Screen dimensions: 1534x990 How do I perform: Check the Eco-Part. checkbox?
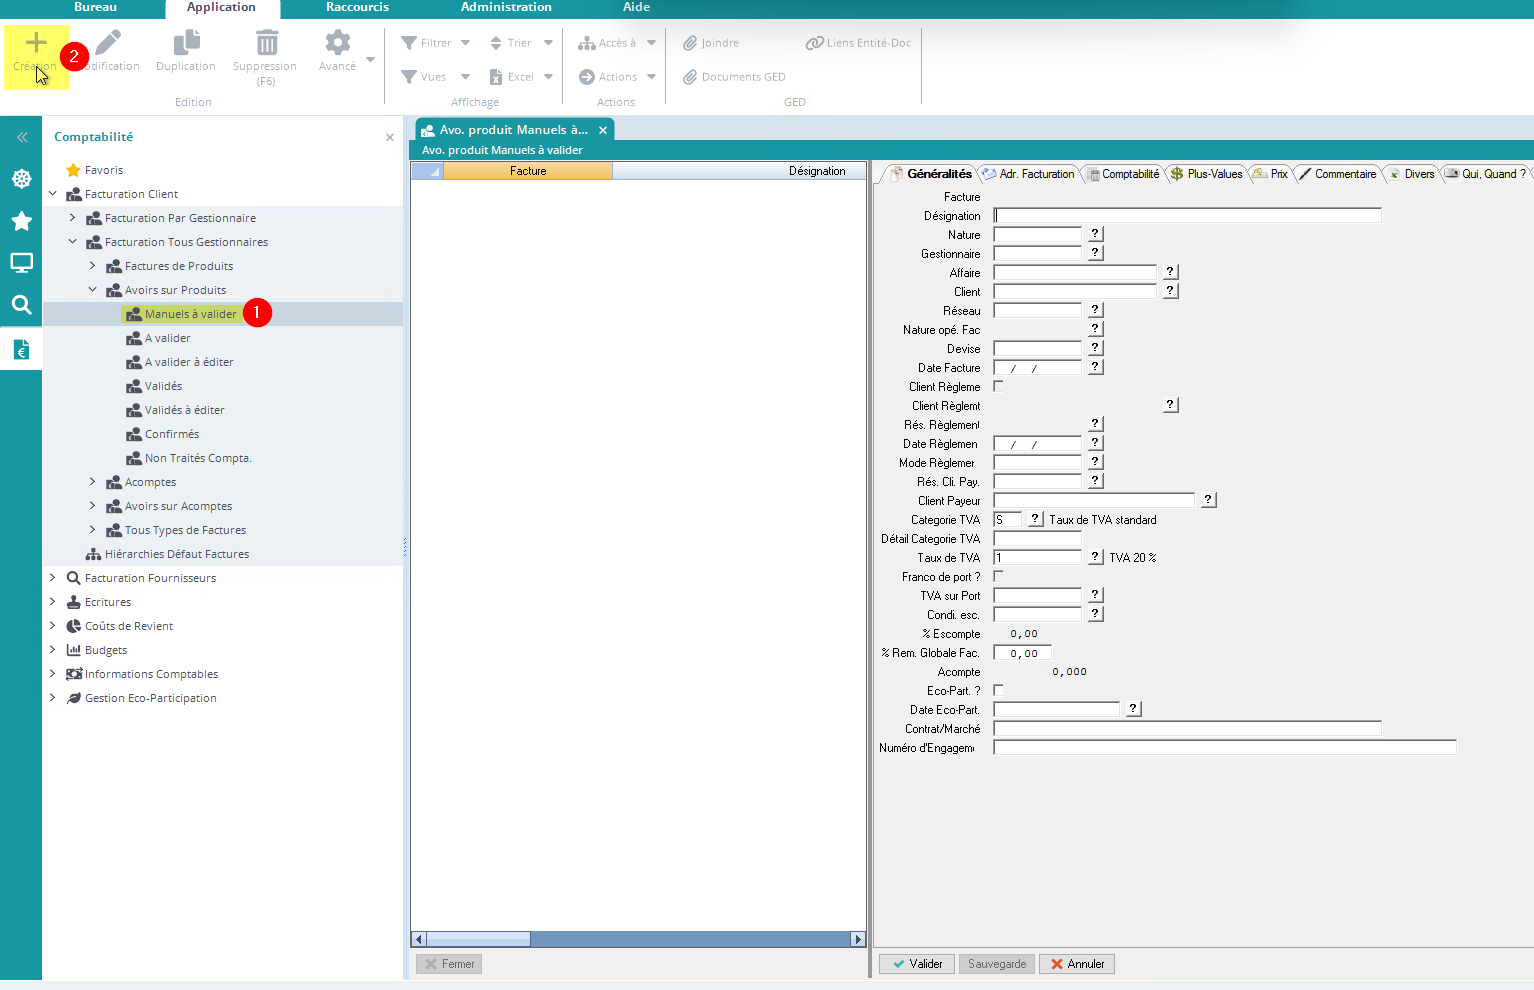(998, 690)
